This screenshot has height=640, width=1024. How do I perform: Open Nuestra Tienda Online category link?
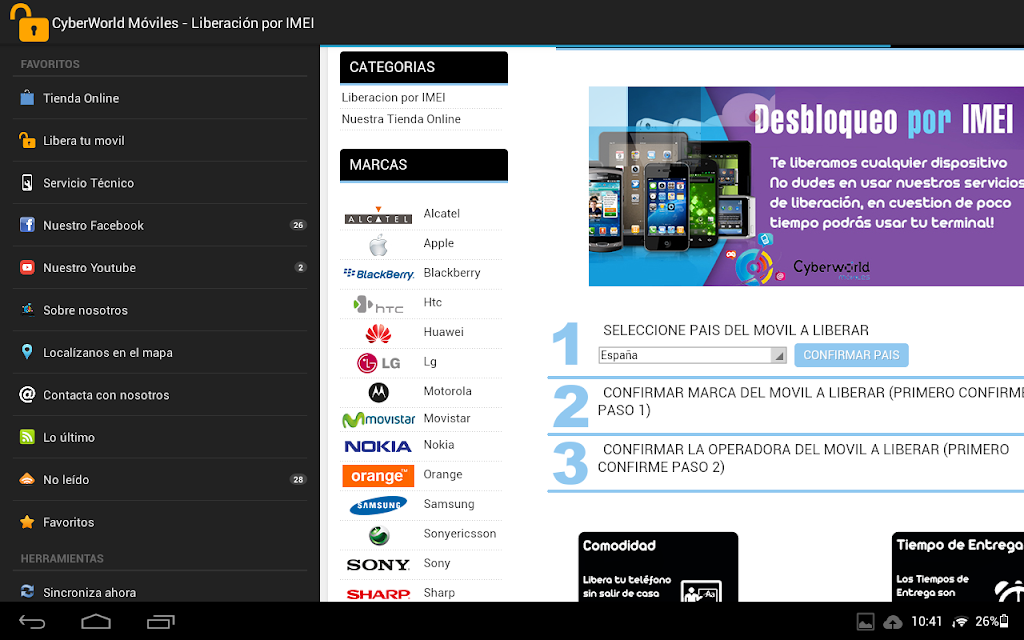pos(401,119)
